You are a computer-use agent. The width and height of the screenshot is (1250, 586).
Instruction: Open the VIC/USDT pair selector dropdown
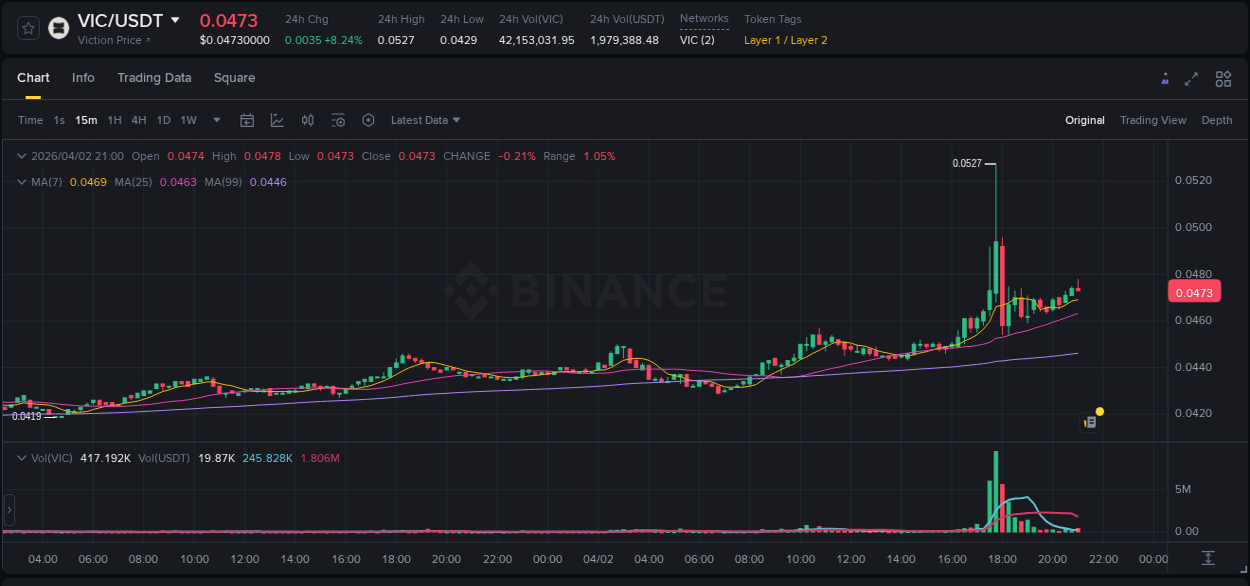point(176,20)
